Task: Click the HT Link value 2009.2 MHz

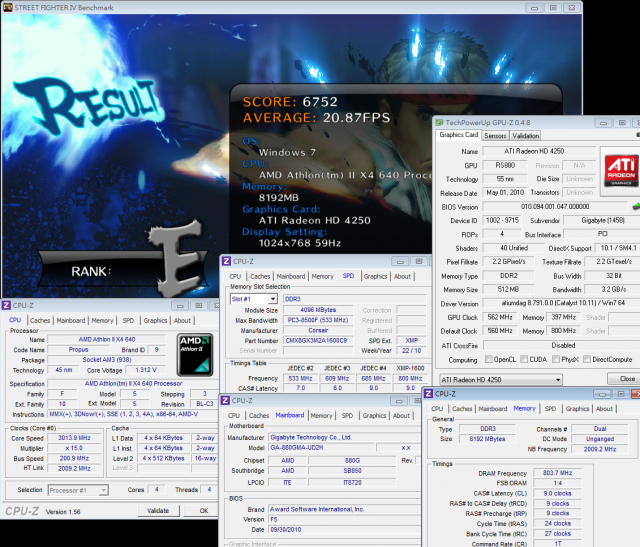Action: click(74, 468)
